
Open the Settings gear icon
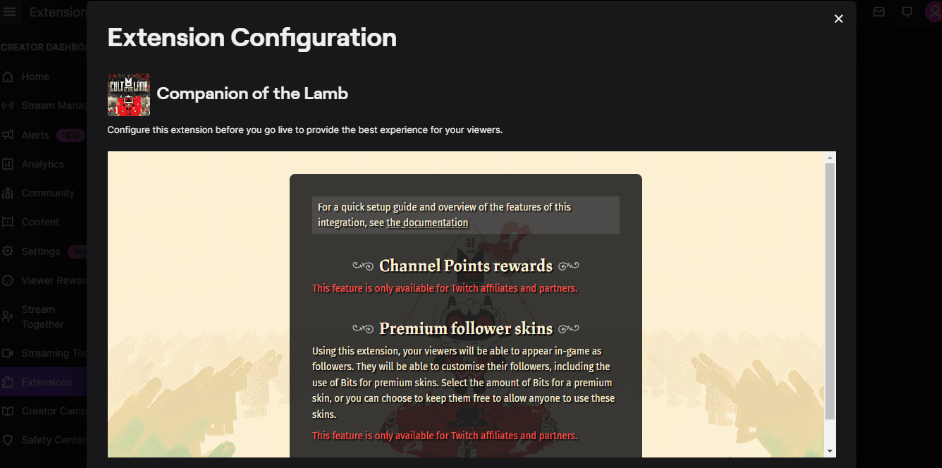point(7,251)
